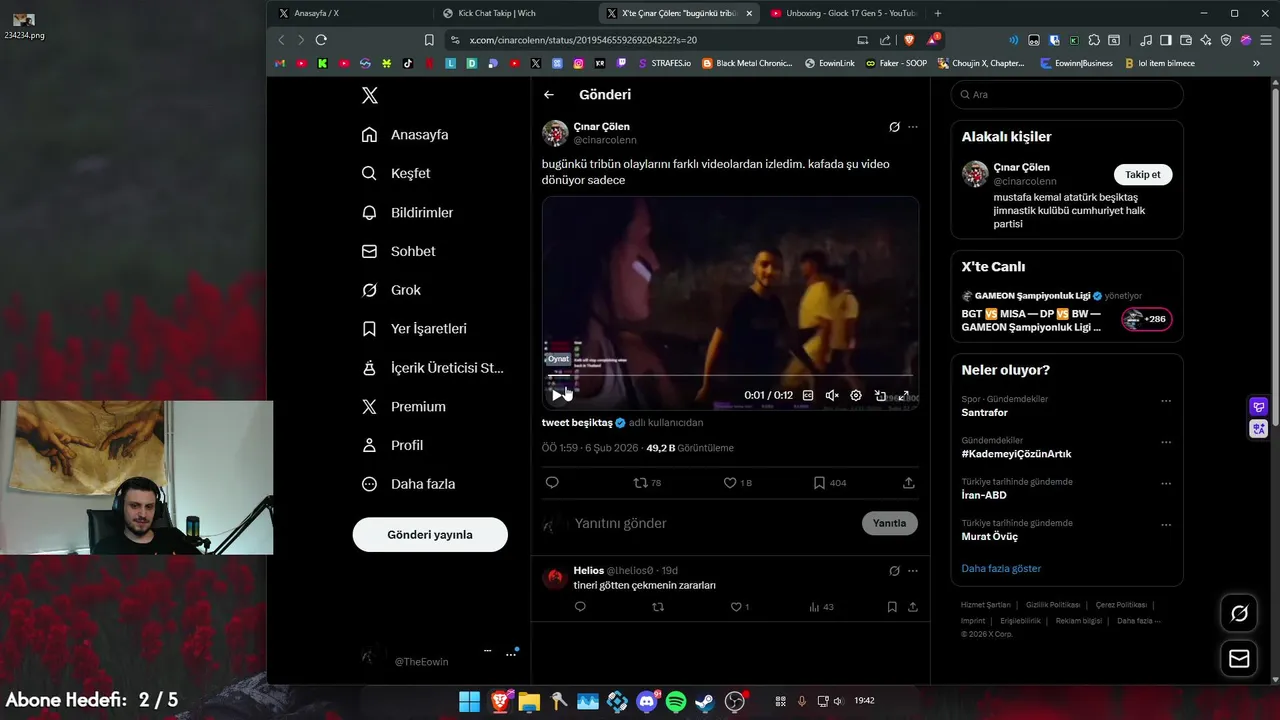This screenshot has height=720, width=1280.
Task: Click Gönderi yayınla button
Action: click(430, 534)
